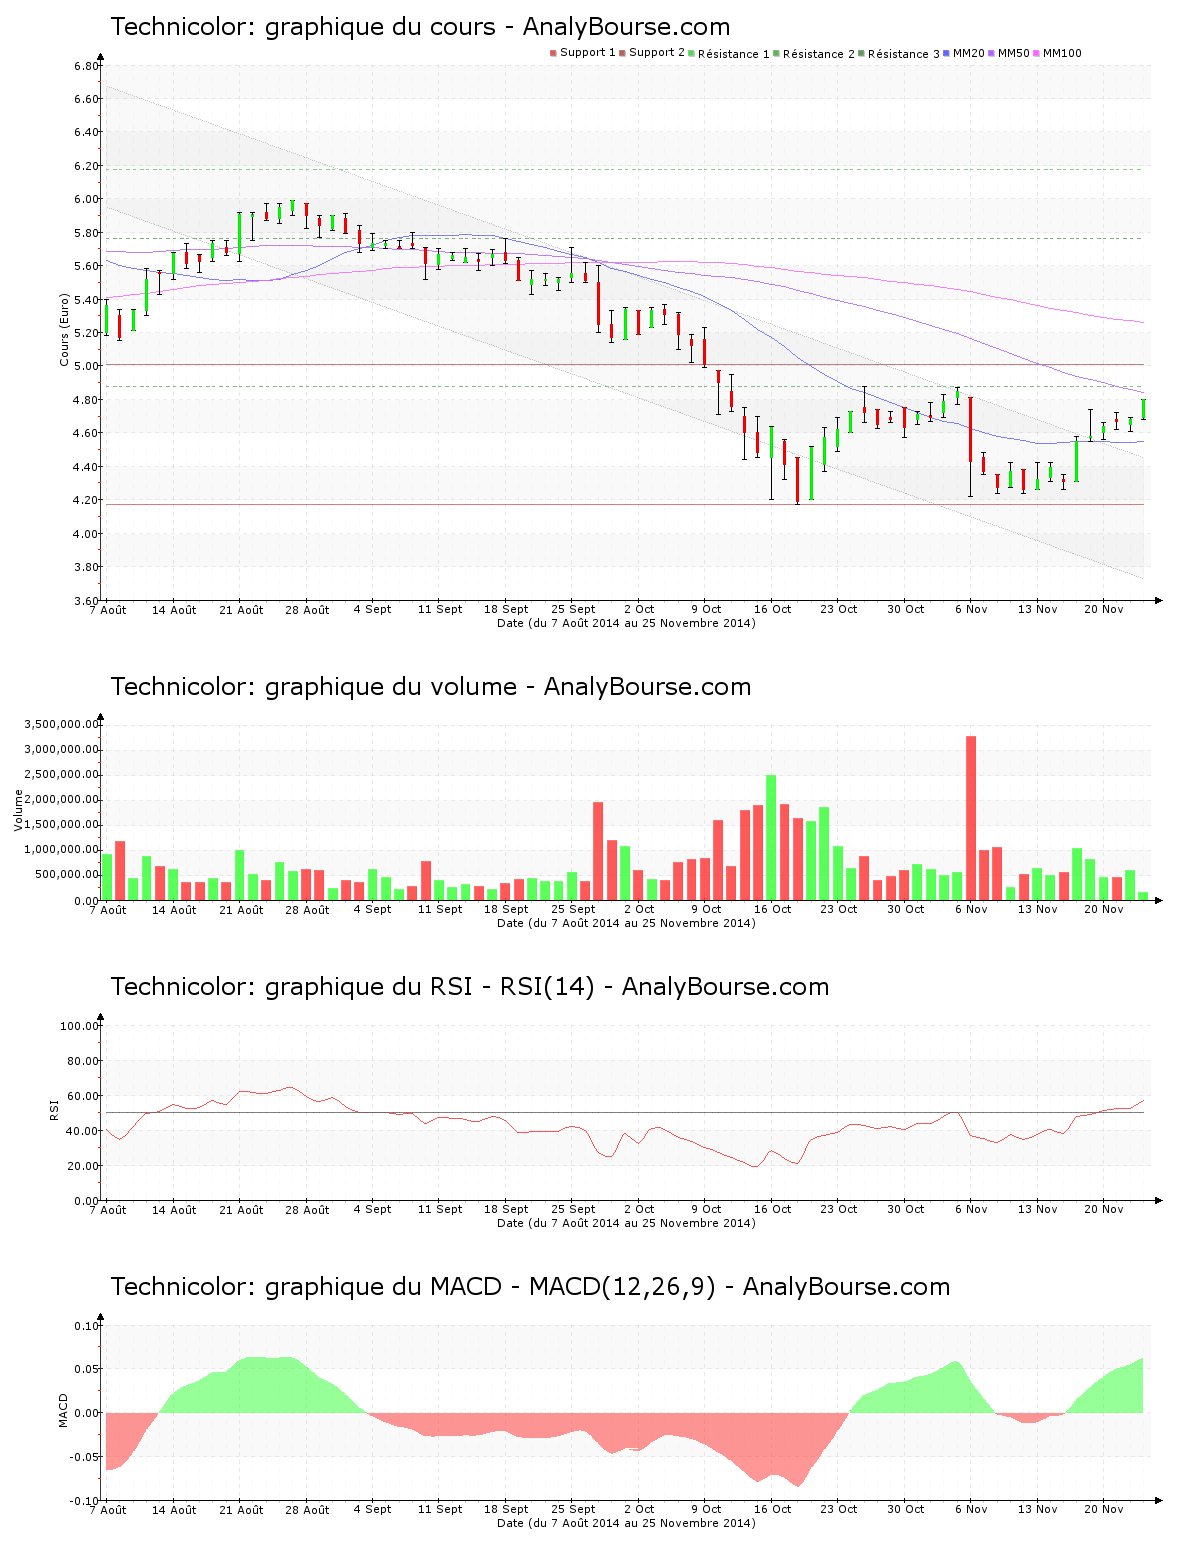Click the MM100 pink legend swatch

click(1036, 53)
